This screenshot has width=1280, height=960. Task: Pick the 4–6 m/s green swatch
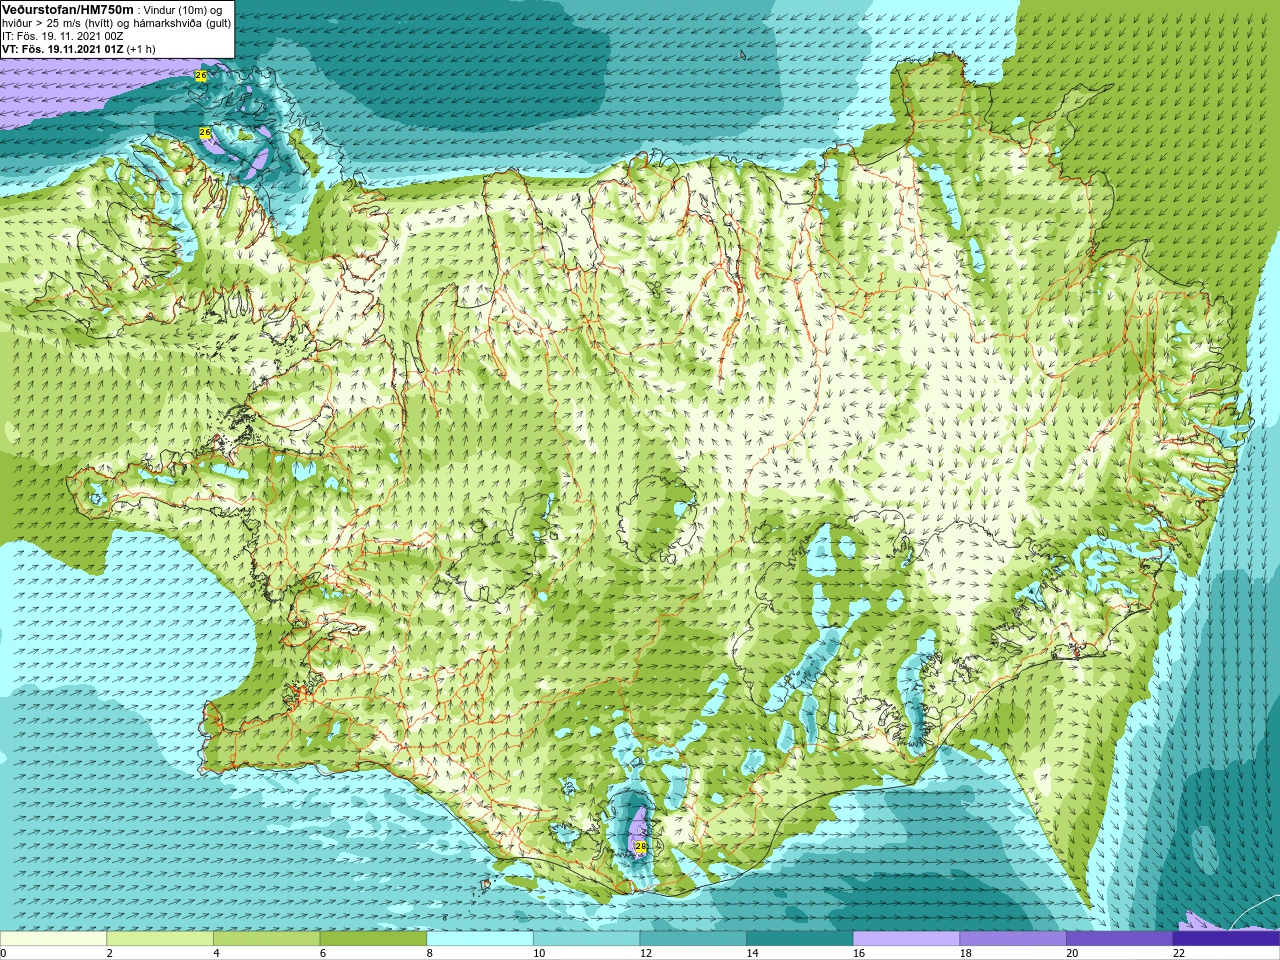267,939
